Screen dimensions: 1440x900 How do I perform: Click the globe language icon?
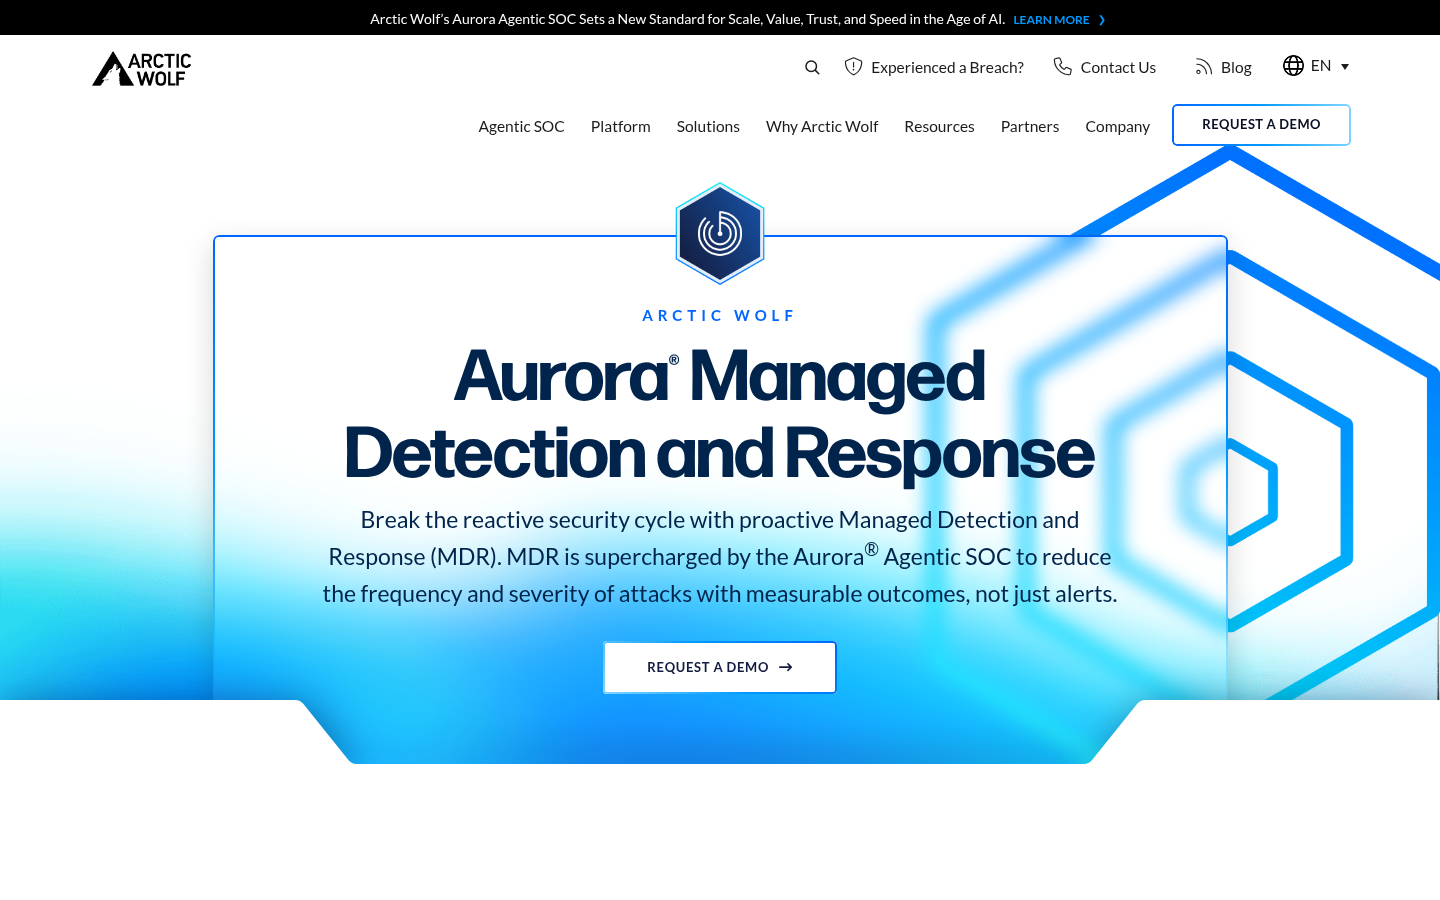(1293, 65)
